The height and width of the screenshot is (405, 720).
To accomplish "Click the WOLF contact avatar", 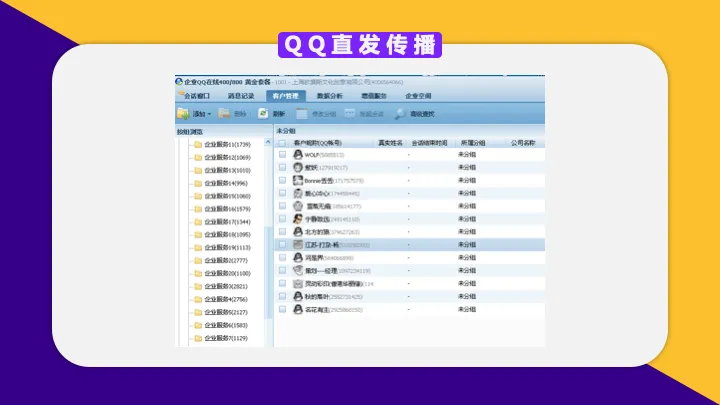I will pyautogui.click(x=298, y=155).
